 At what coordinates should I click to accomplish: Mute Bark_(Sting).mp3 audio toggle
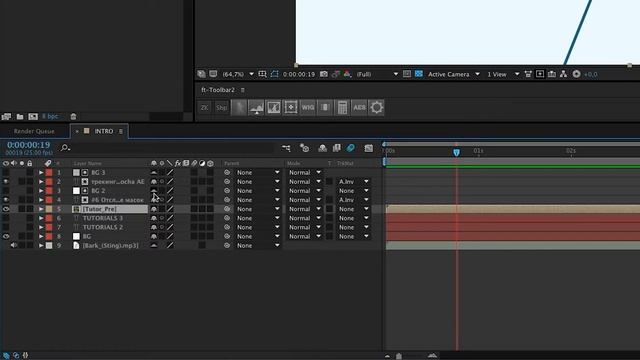[14, 245]
